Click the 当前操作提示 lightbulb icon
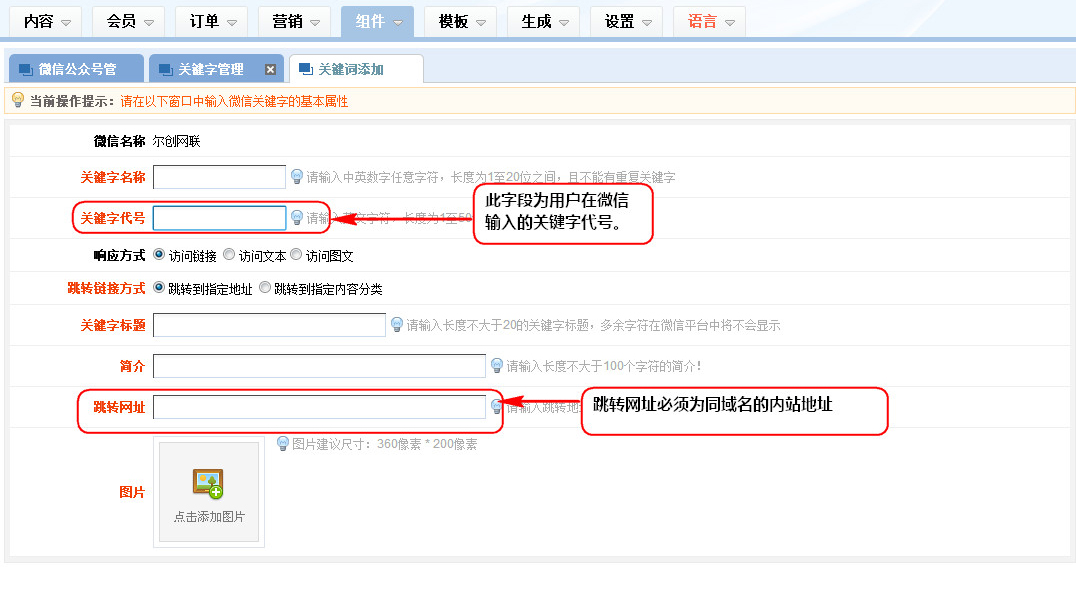This screenshot has width=1076, height=604. [18, 101]
